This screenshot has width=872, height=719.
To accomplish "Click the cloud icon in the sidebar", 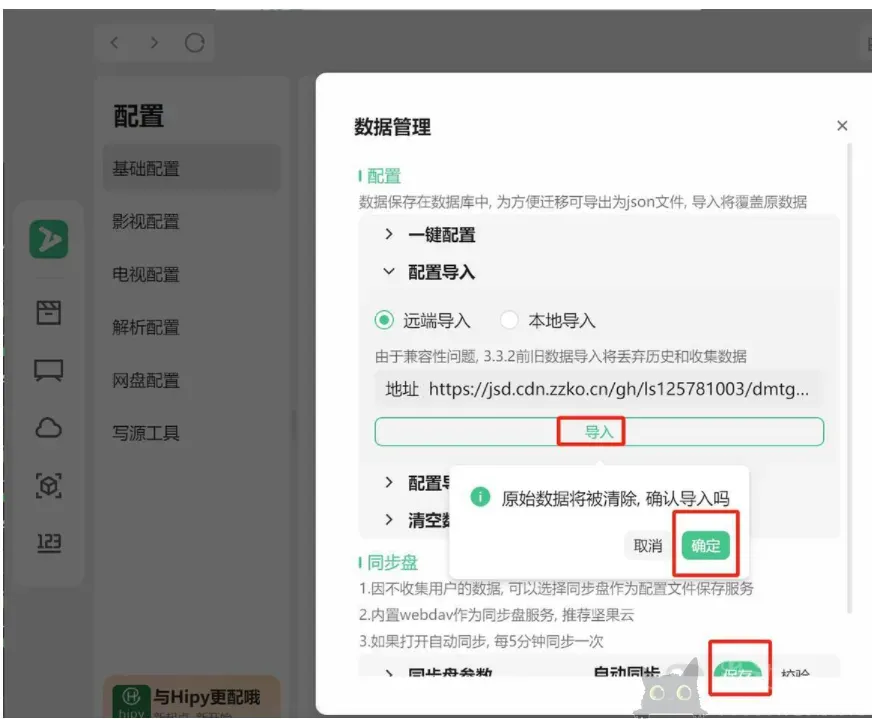I will click(x=48, y=429).
